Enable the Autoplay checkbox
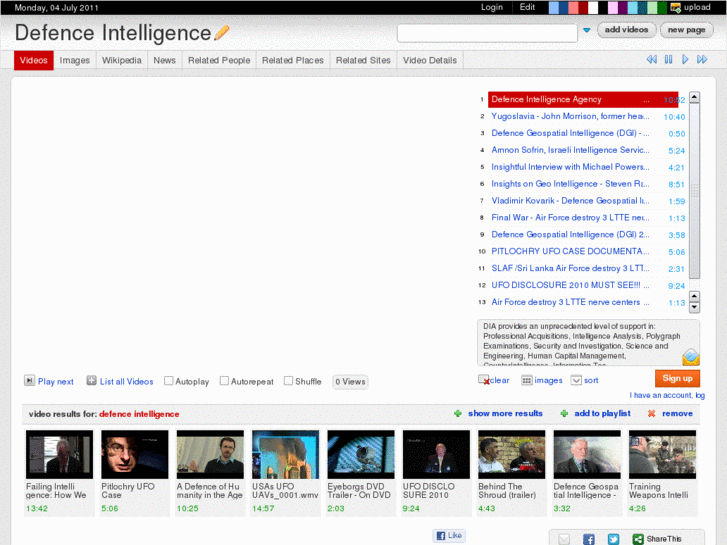Viewport: 727px width, 545px height. (169, 381)
